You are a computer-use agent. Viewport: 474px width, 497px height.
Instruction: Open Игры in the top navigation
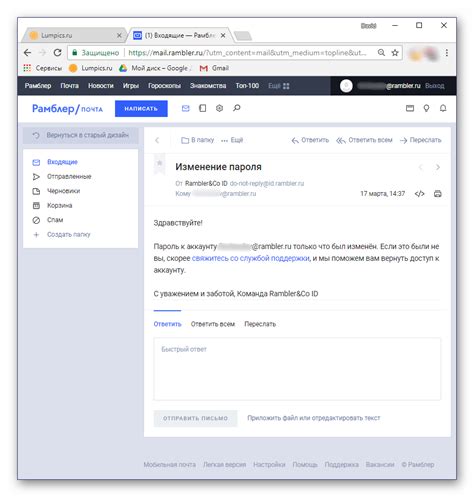(x=131, y=86)
